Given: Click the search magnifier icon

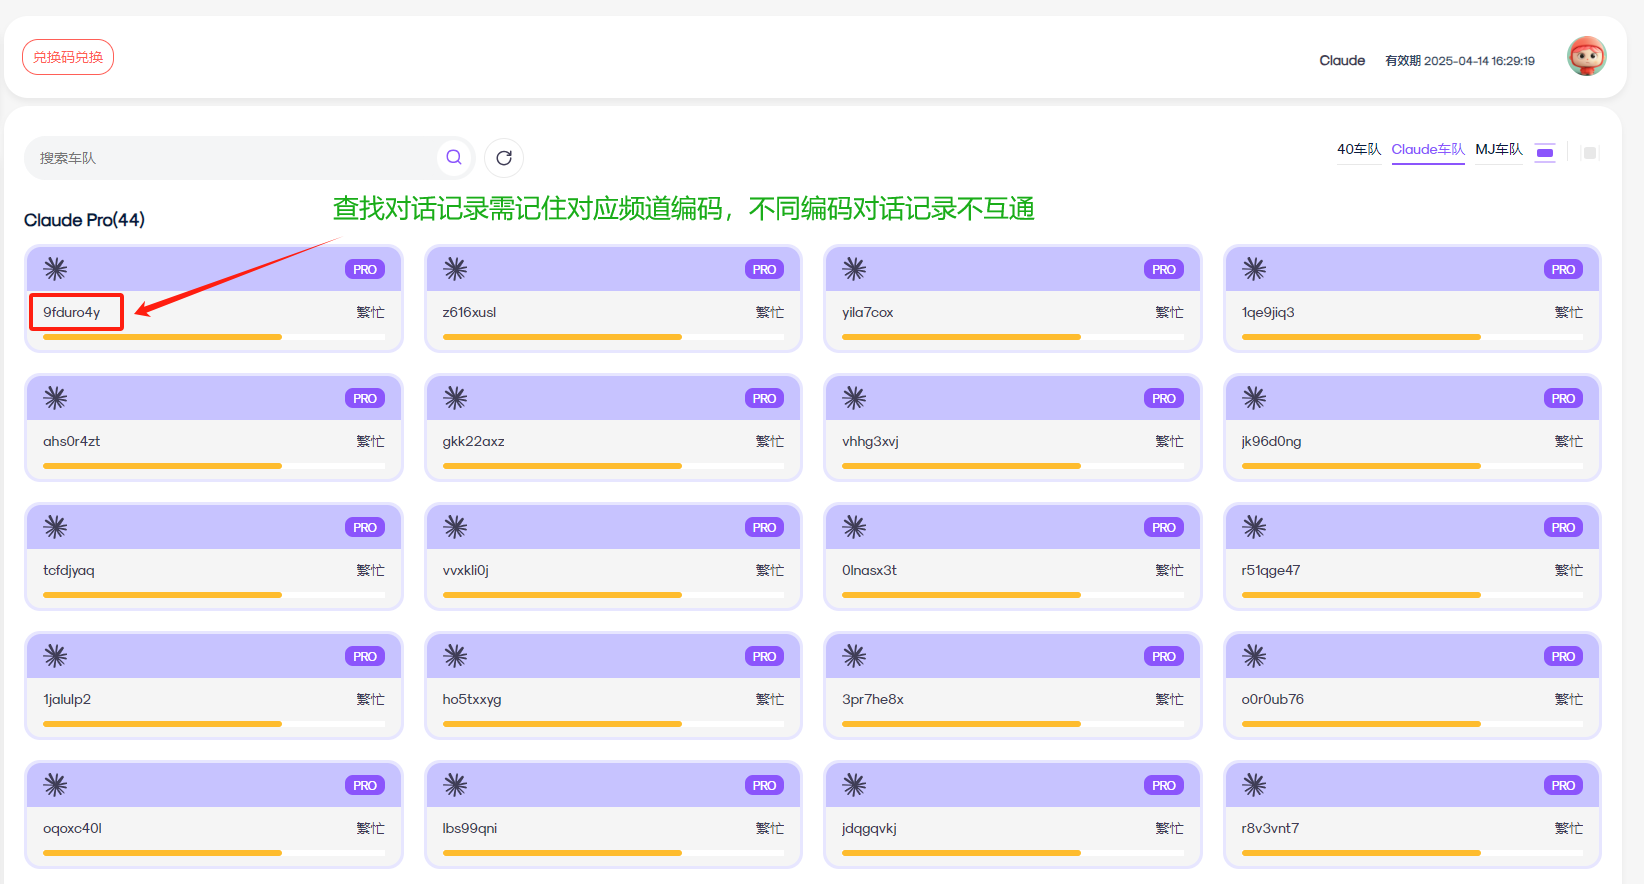Looking at the screenshot, I should tap(454, 157).
